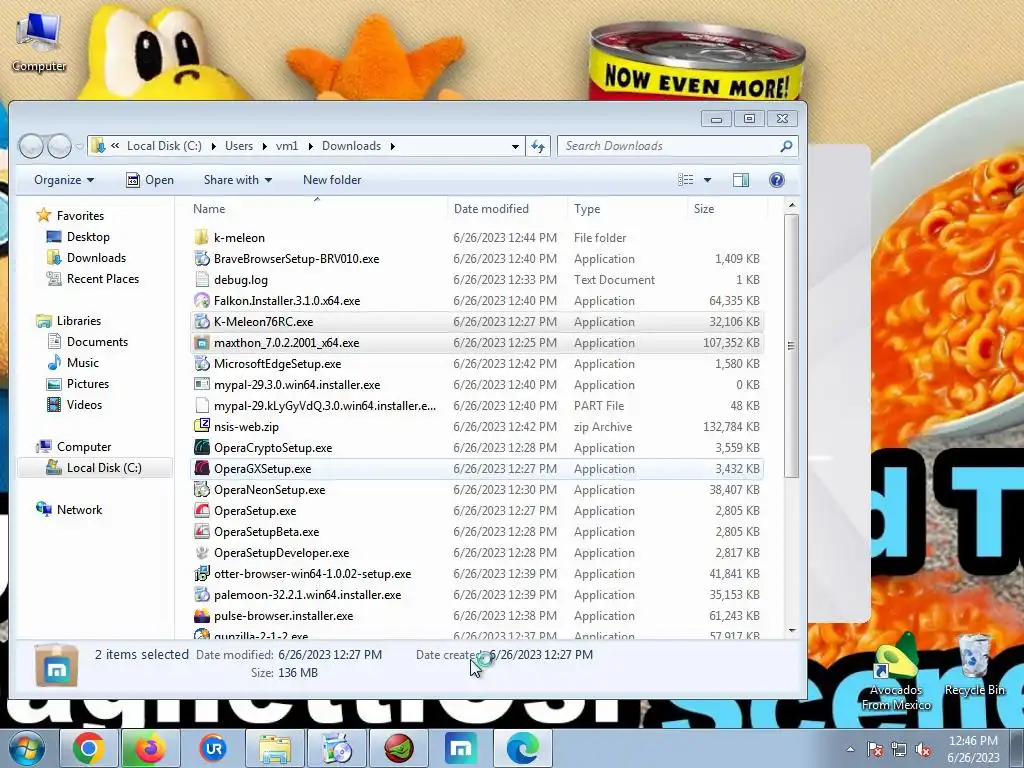The image size is (1024, 768).
Task: Open the Share with dropdown
Action: (x=238, y=180)
